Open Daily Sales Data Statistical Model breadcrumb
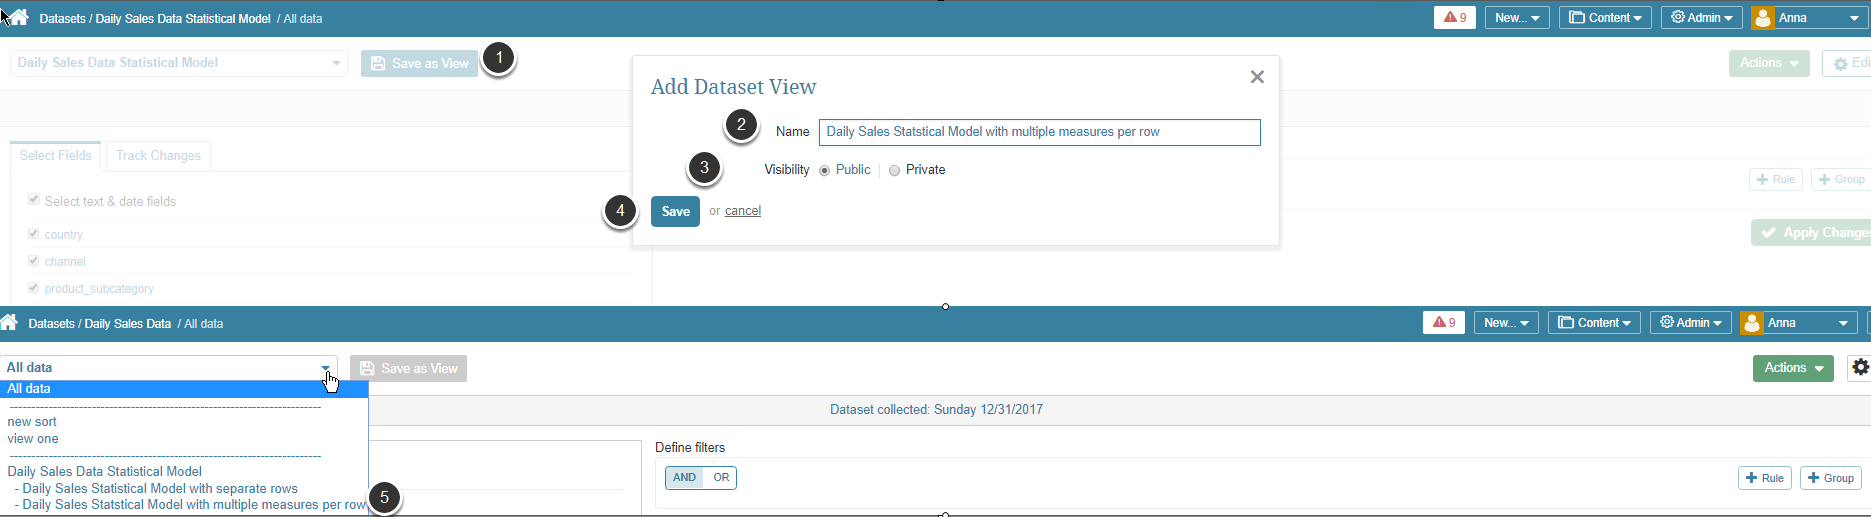The height and width of the screenshot is (517, 1871). click(183, 19)
